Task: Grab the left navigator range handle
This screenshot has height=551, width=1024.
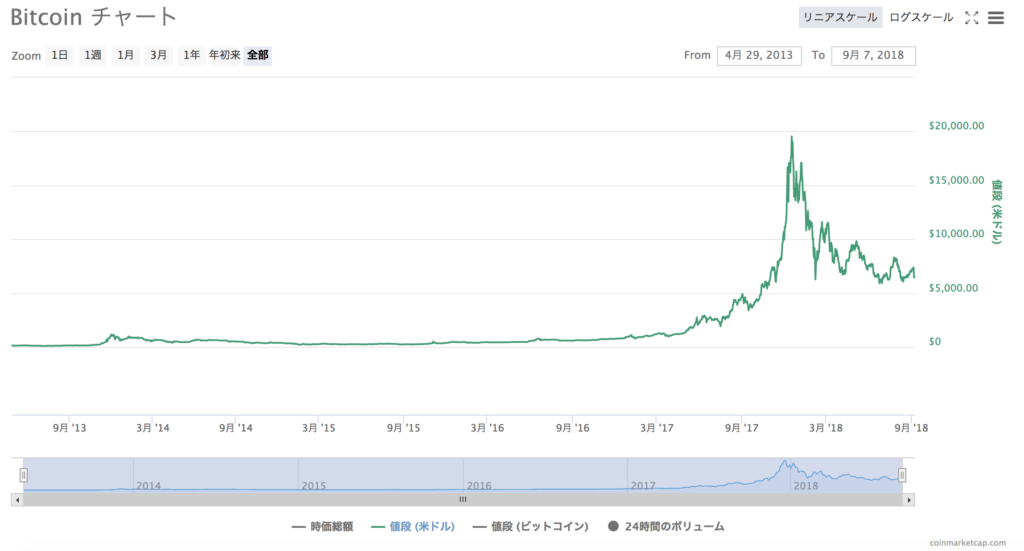Action: pyautogui.click(x=24, y=475)
